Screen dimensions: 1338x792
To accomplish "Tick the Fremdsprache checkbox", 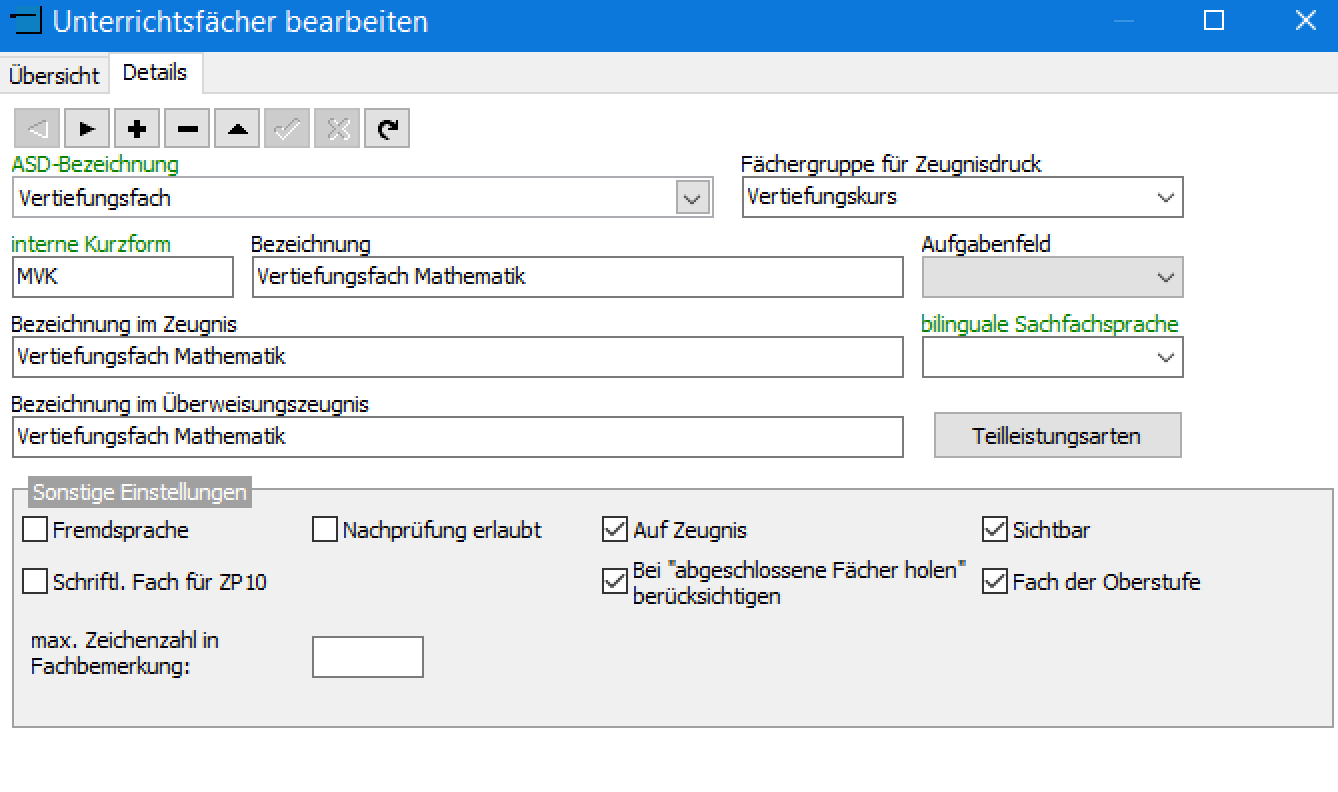I will coord(35,529).
